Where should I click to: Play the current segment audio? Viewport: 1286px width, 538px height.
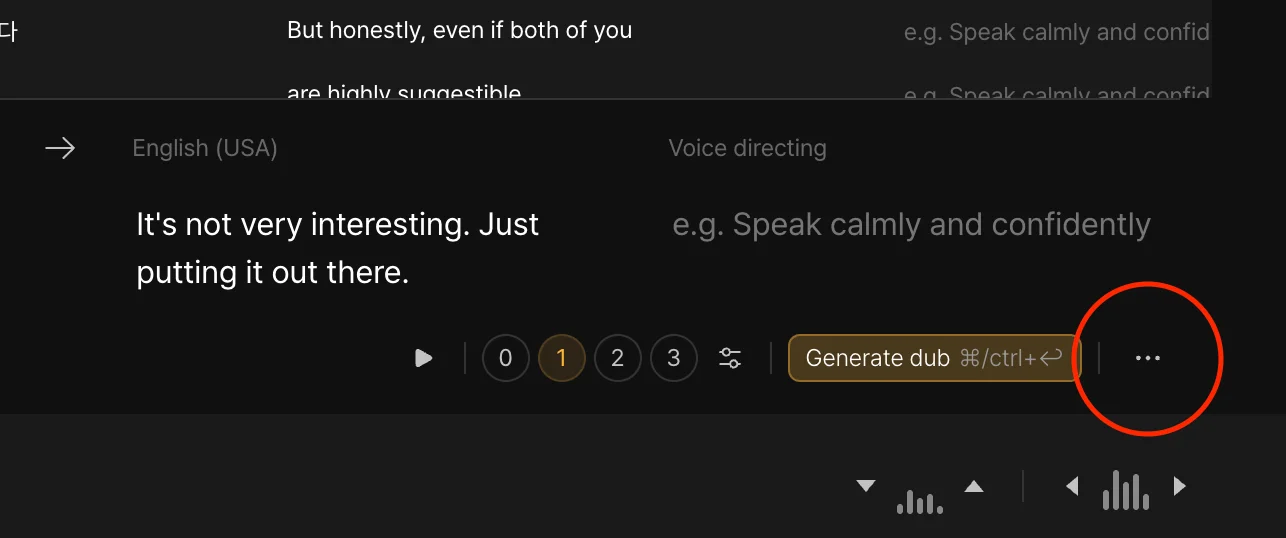(424, 358)
